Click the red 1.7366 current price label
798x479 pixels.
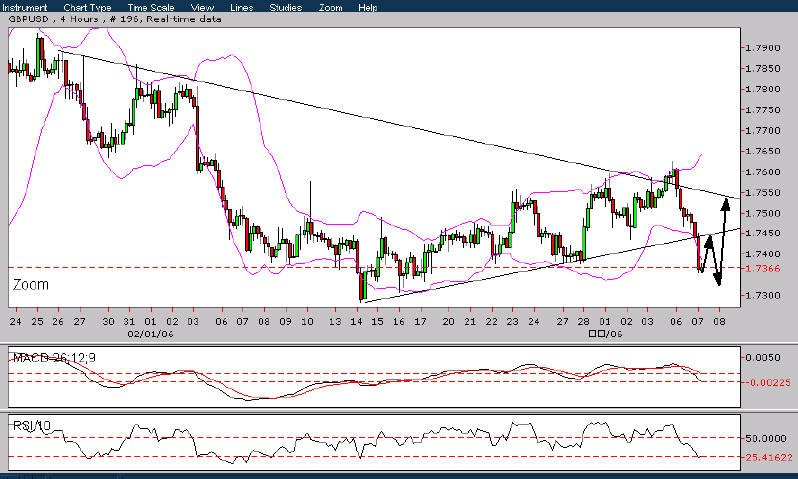click(x=762, y=268)
